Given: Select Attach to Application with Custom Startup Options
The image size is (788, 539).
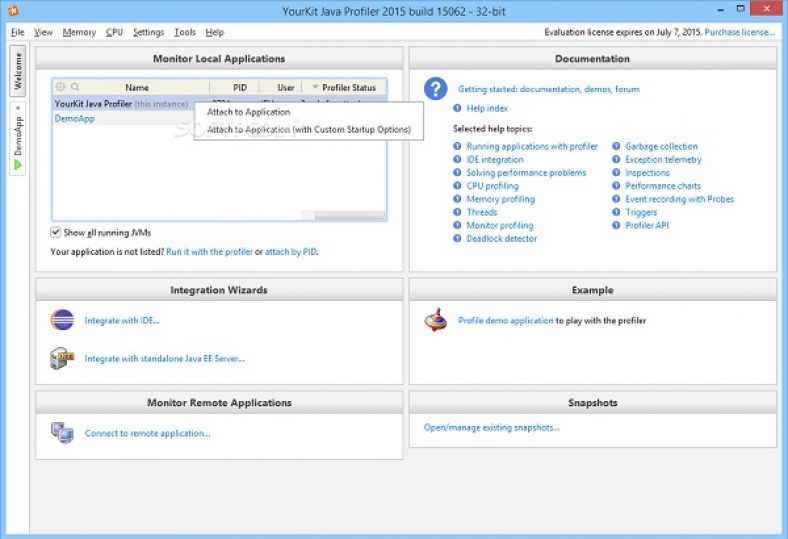Looking at the screenshot, I should tap(308, 129).
